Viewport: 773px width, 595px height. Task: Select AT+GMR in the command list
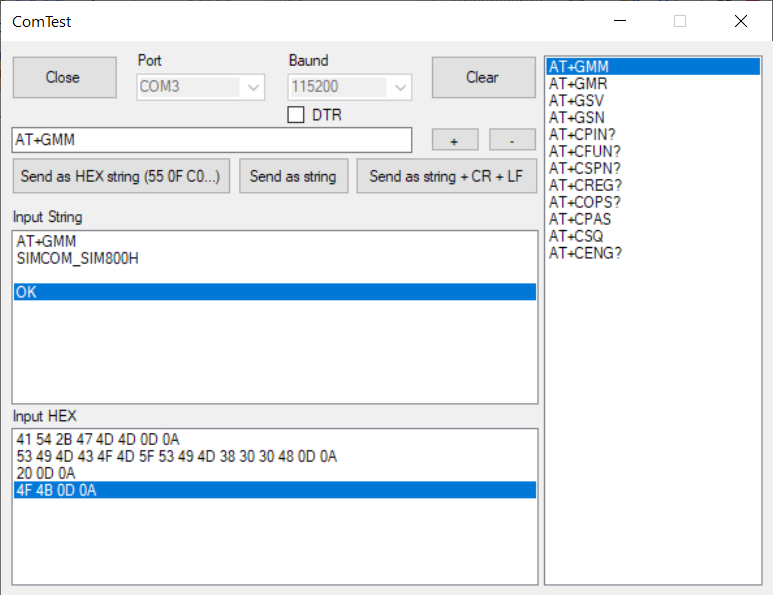[578, 84]
